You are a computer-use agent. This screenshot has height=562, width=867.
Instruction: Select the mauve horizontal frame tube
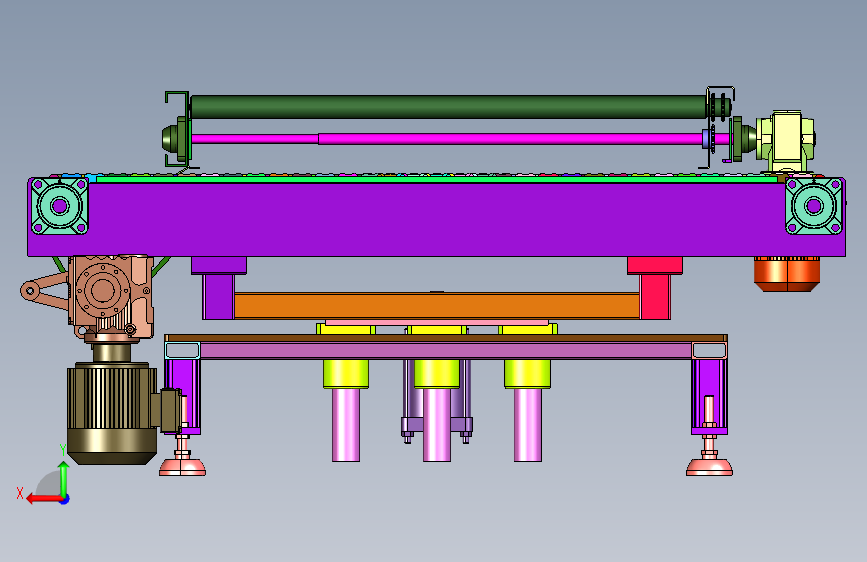(446, 351)
